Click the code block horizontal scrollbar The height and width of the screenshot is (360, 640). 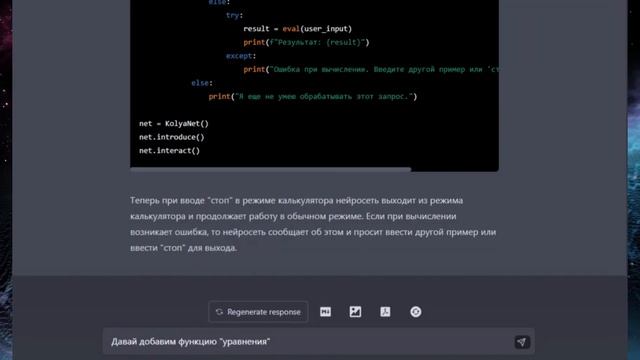(271, 169)
